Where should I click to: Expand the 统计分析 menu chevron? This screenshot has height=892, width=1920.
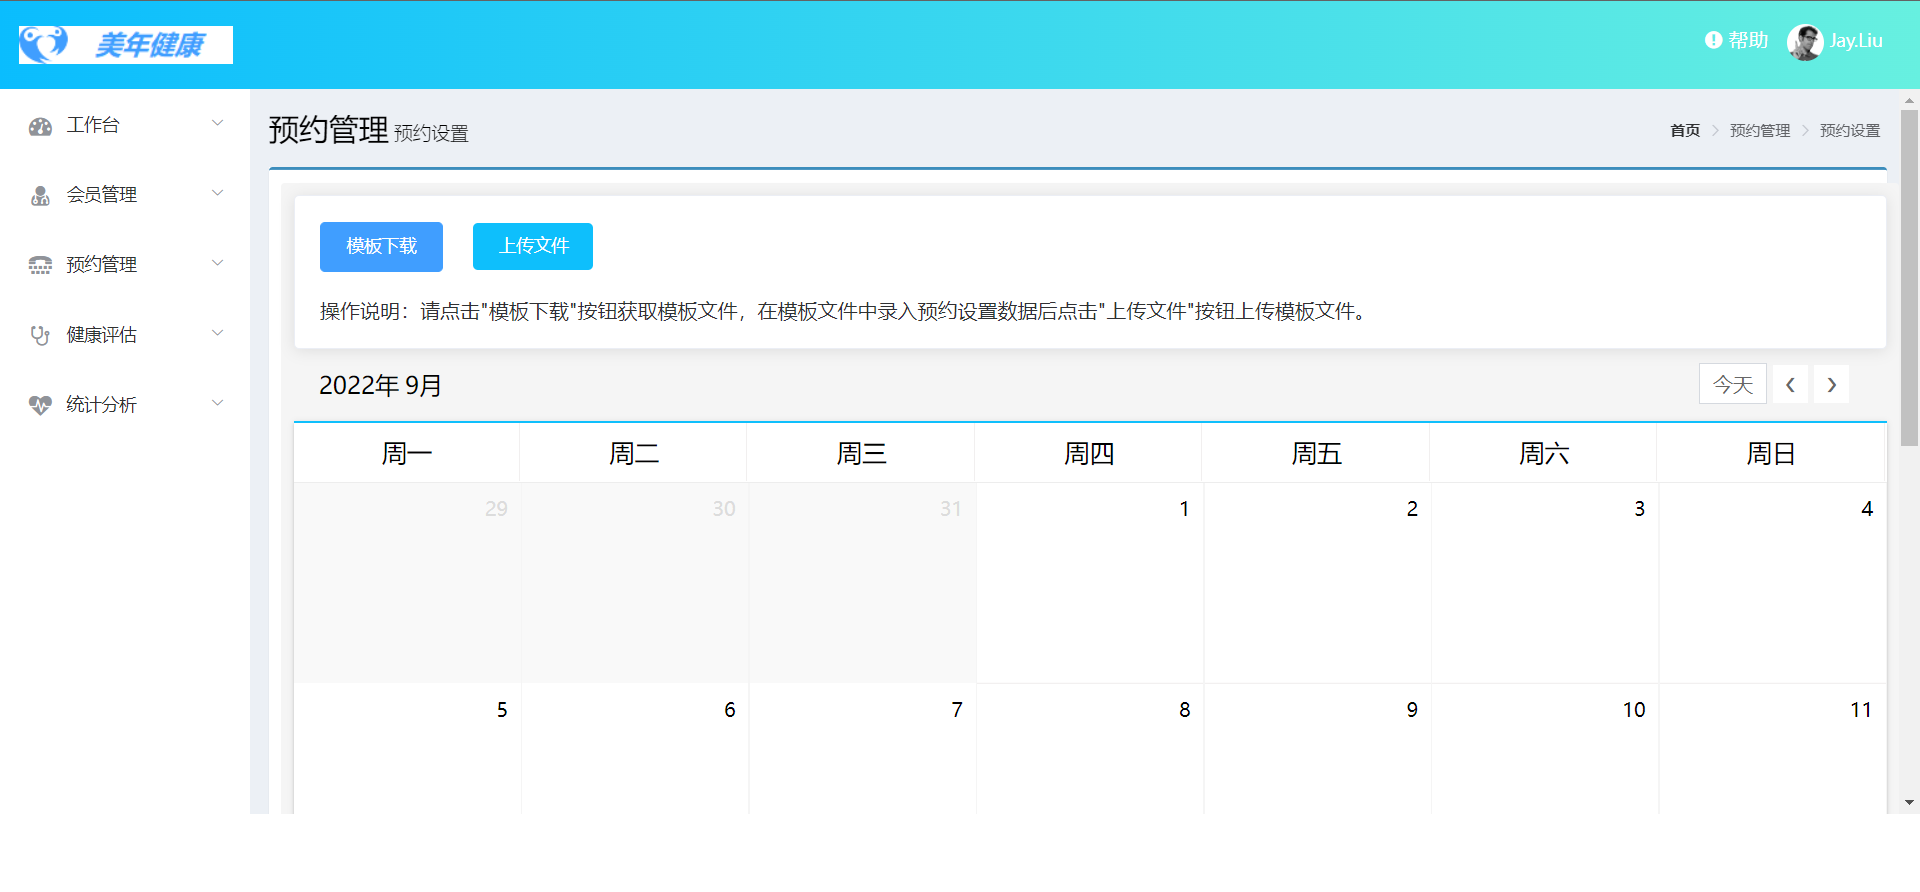click(x=217, y=403)
